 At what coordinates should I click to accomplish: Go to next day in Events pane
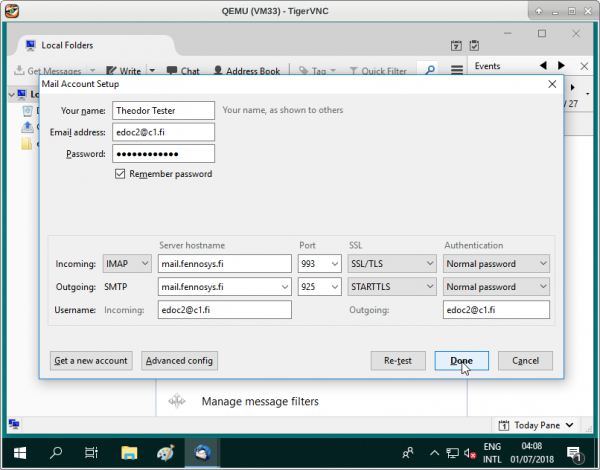click(561, 65)
